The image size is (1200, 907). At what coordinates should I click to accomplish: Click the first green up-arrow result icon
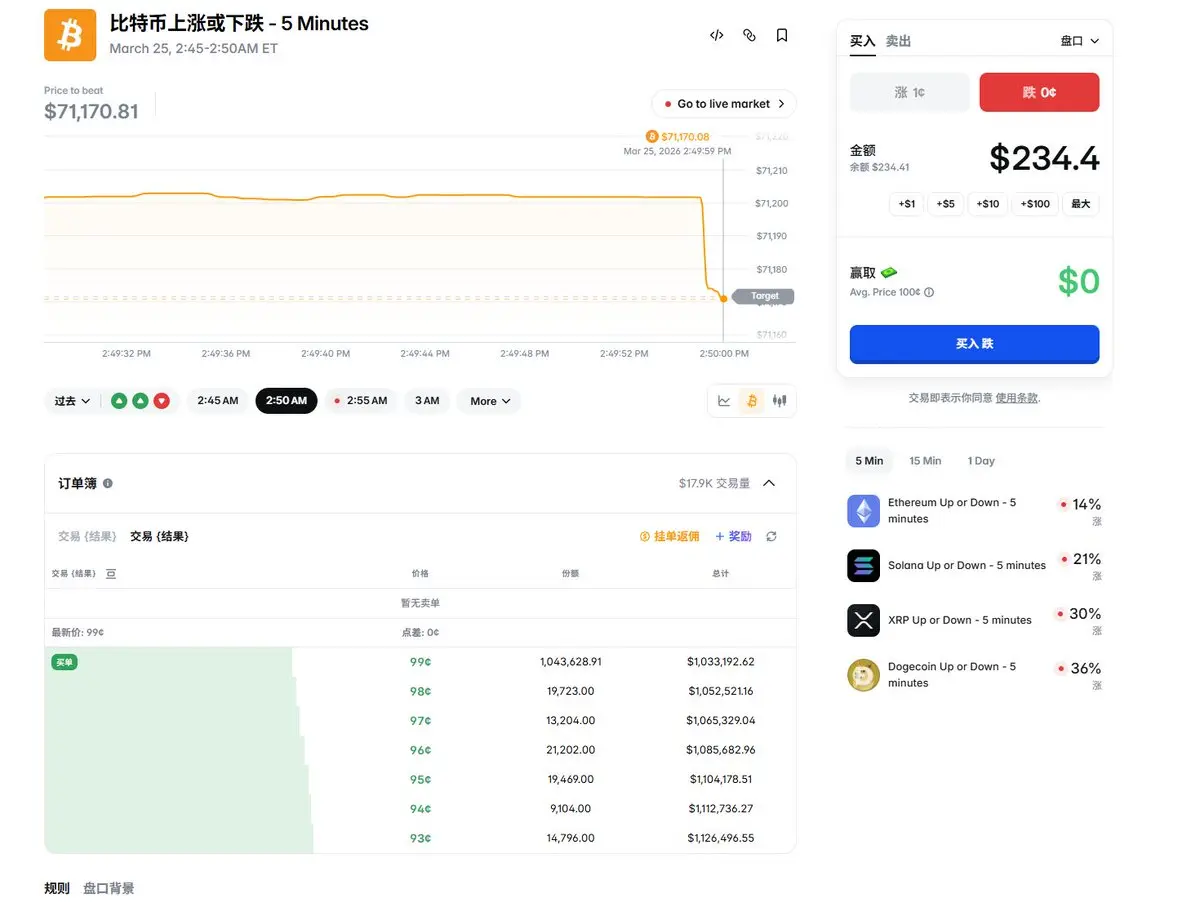pyautogui.click(x=119, y=401)
